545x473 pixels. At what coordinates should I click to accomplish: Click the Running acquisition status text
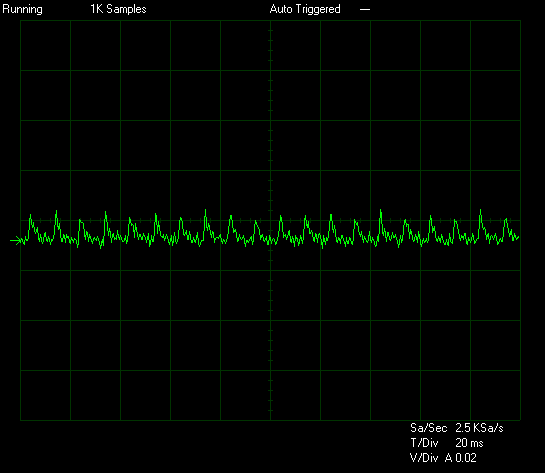22,9
